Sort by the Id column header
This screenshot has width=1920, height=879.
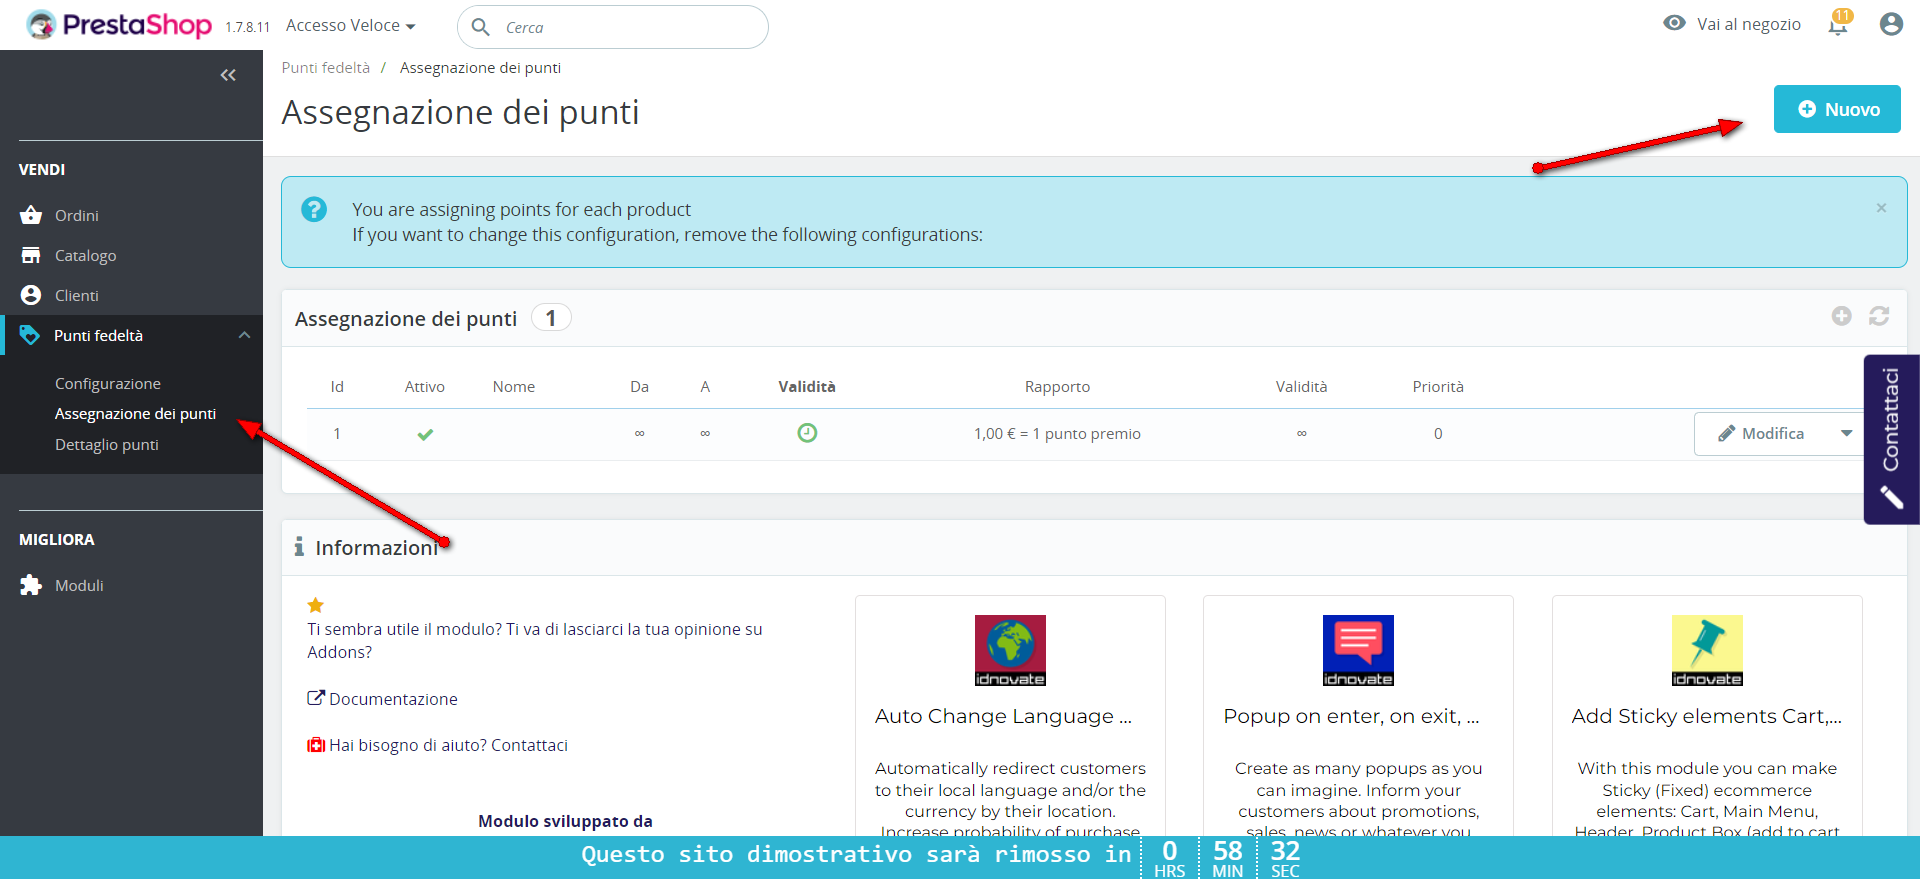click(x=337, y=387)
